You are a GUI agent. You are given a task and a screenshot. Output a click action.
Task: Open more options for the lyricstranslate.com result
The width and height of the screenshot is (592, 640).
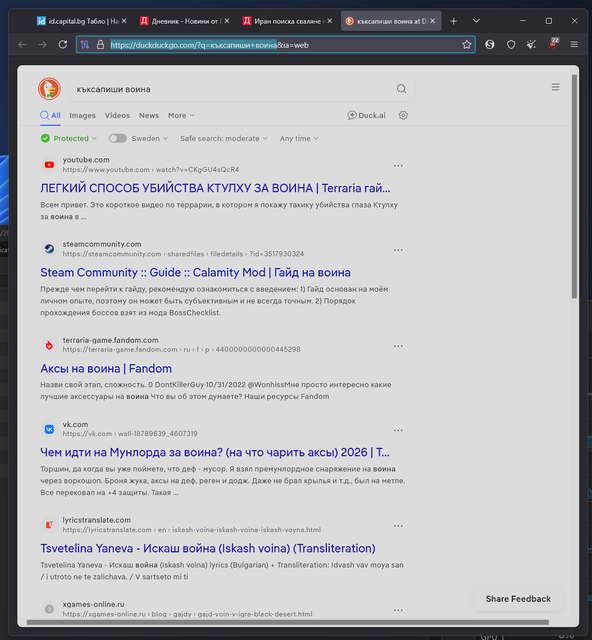[398, 526]
